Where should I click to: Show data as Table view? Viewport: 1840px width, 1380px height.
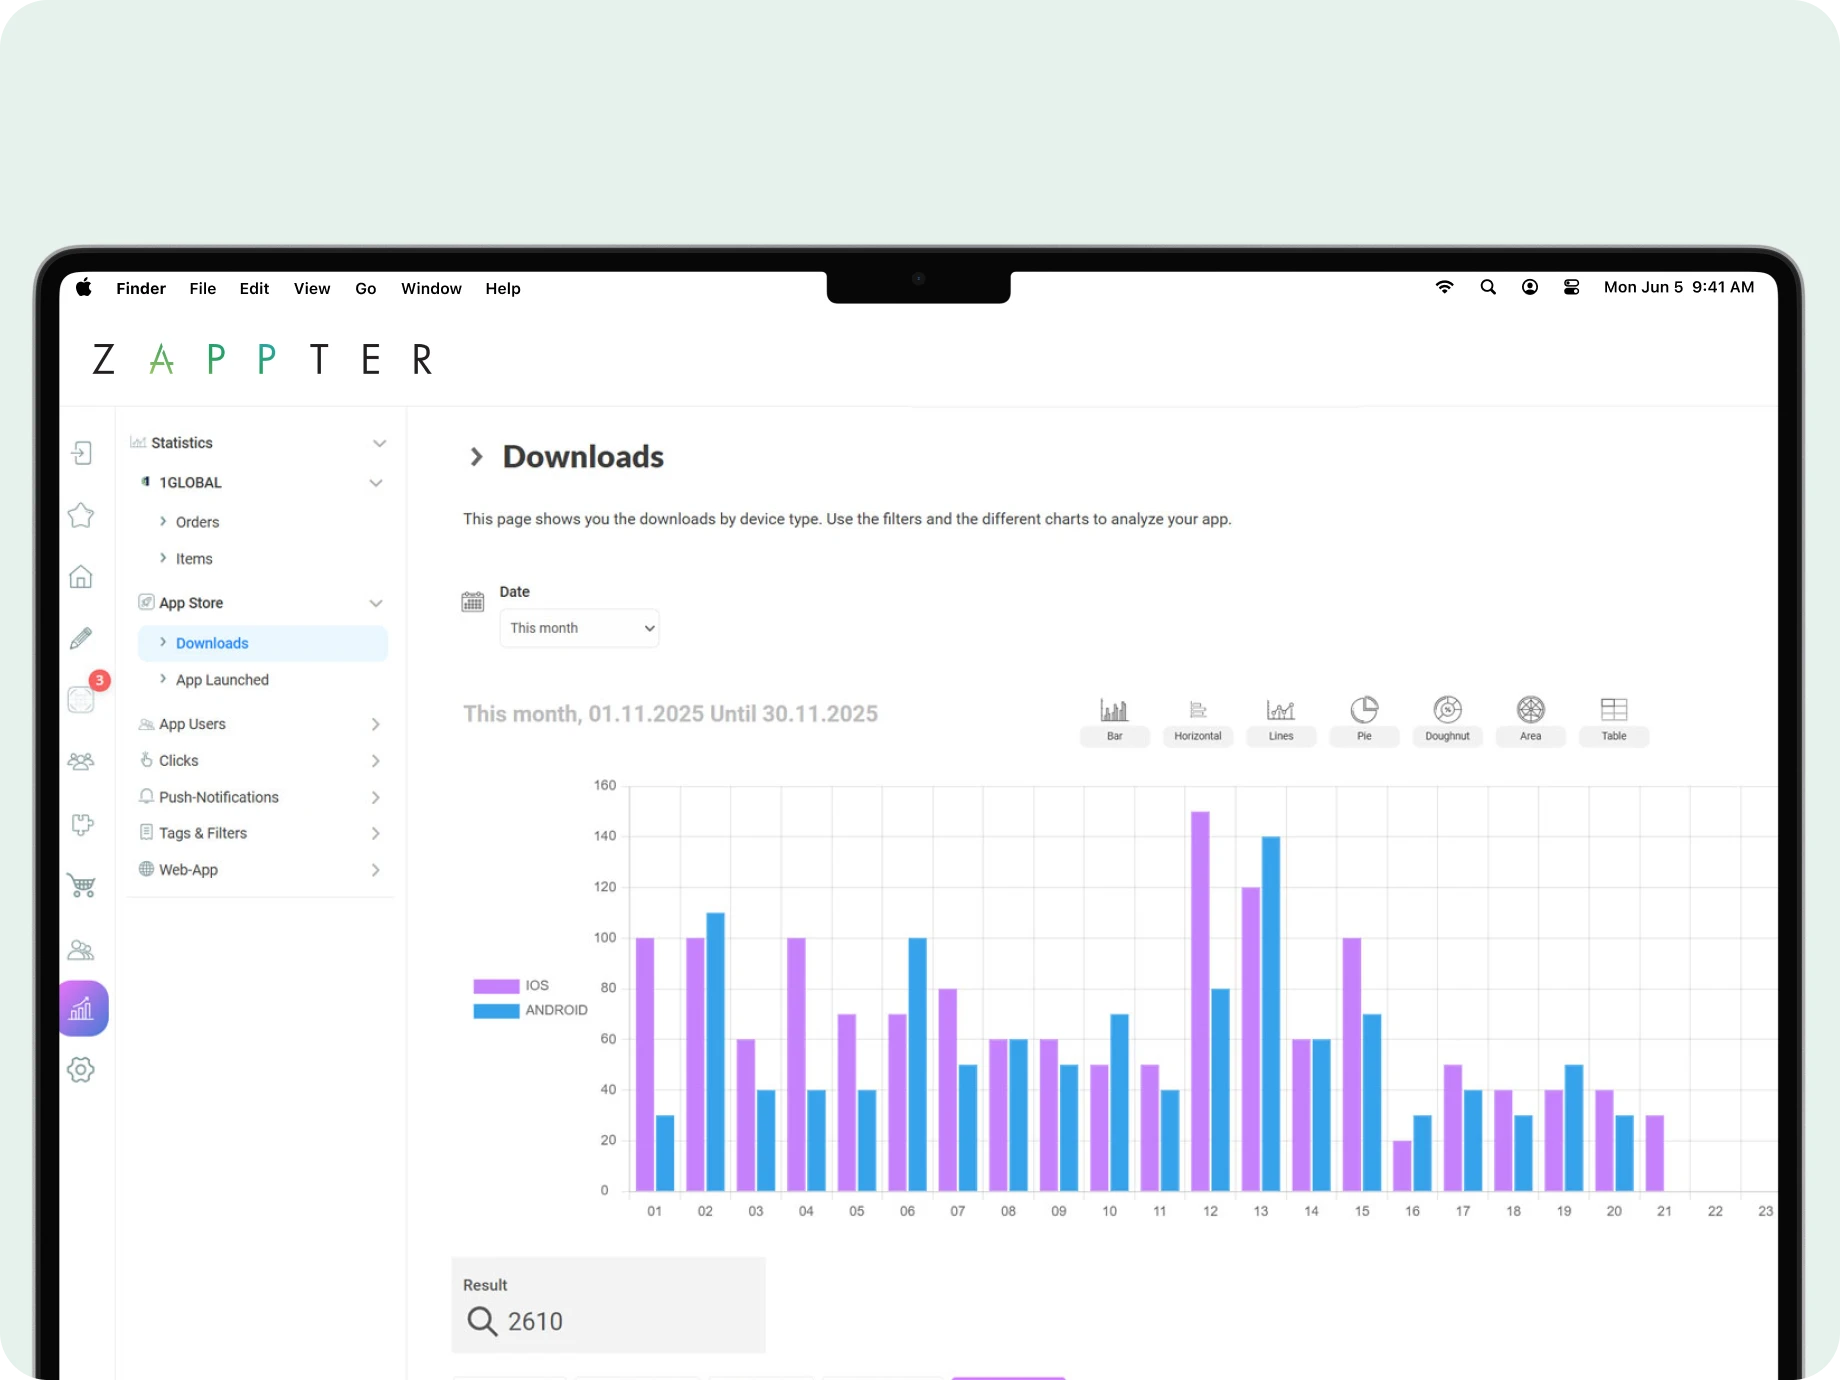point(1613,719)
